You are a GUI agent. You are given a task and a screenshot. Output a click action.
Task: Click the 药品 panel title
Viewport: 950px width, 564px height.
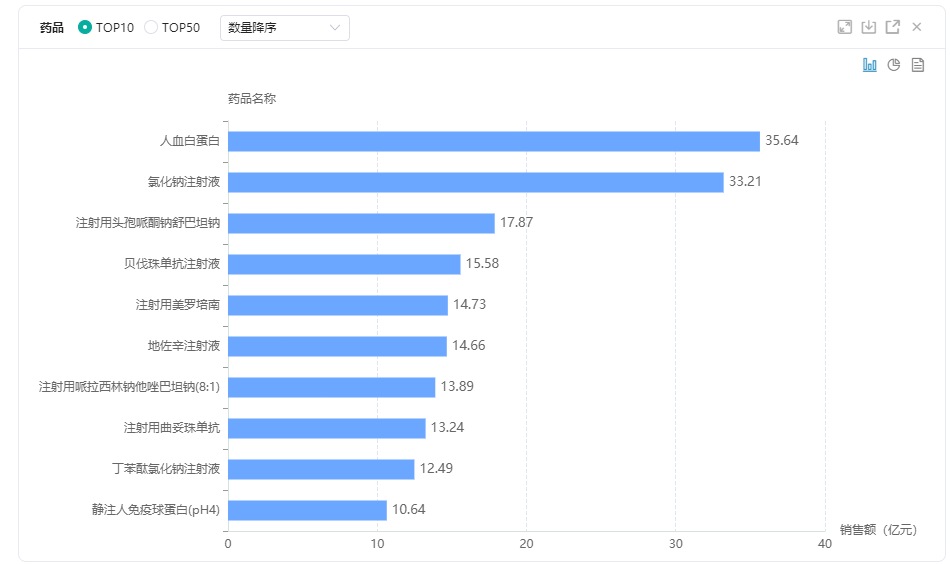(51, 27)
